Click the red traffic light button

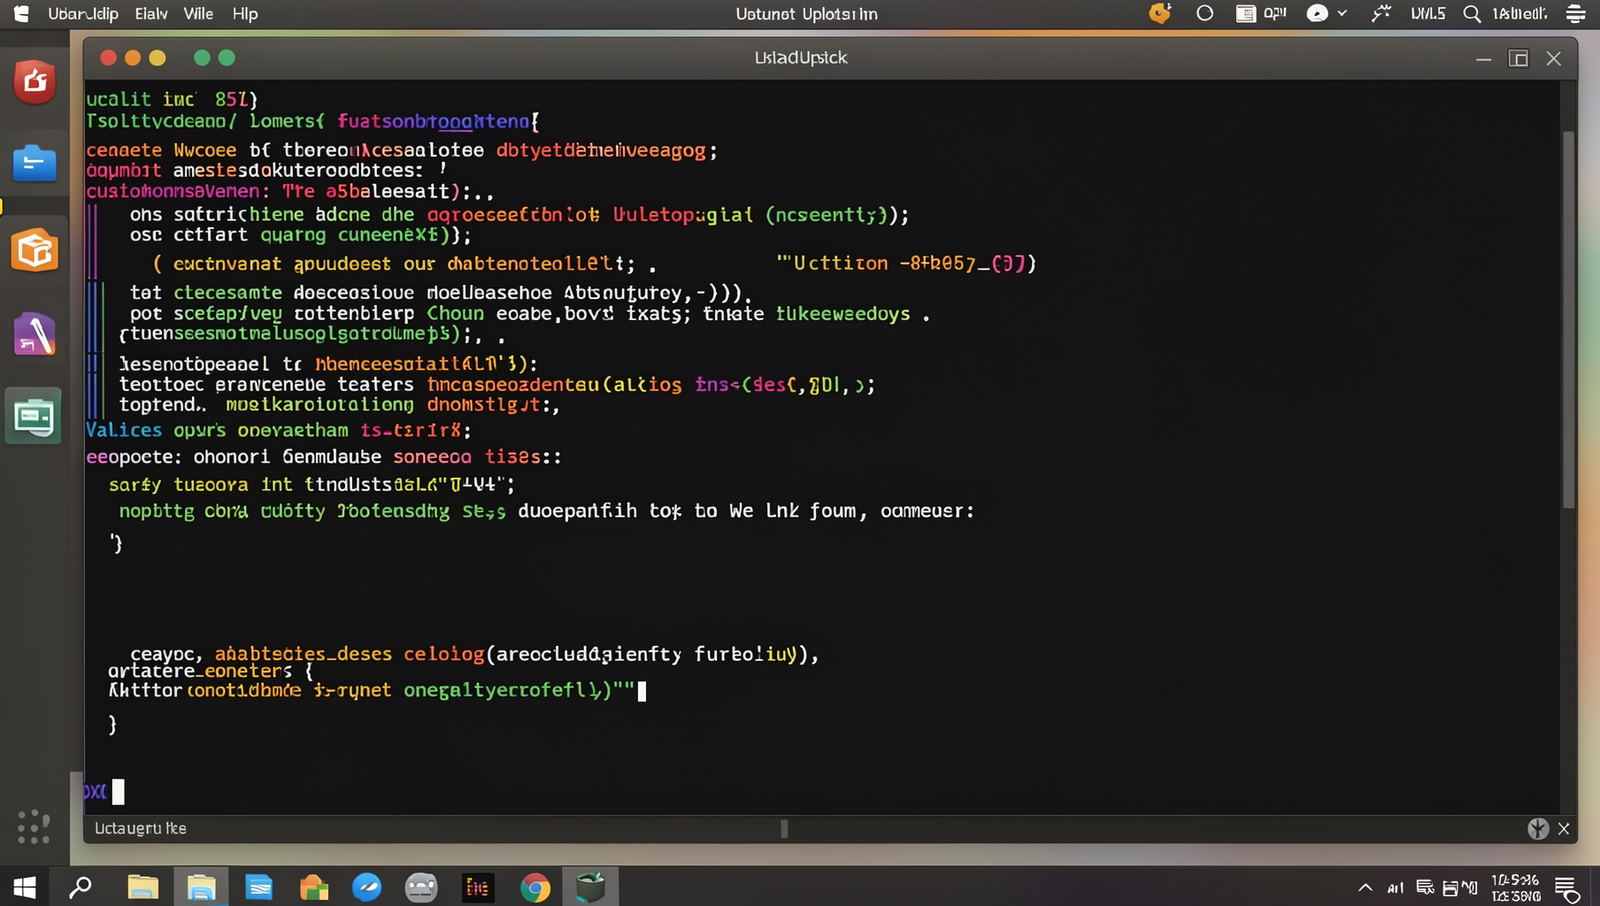pos(108,58)
